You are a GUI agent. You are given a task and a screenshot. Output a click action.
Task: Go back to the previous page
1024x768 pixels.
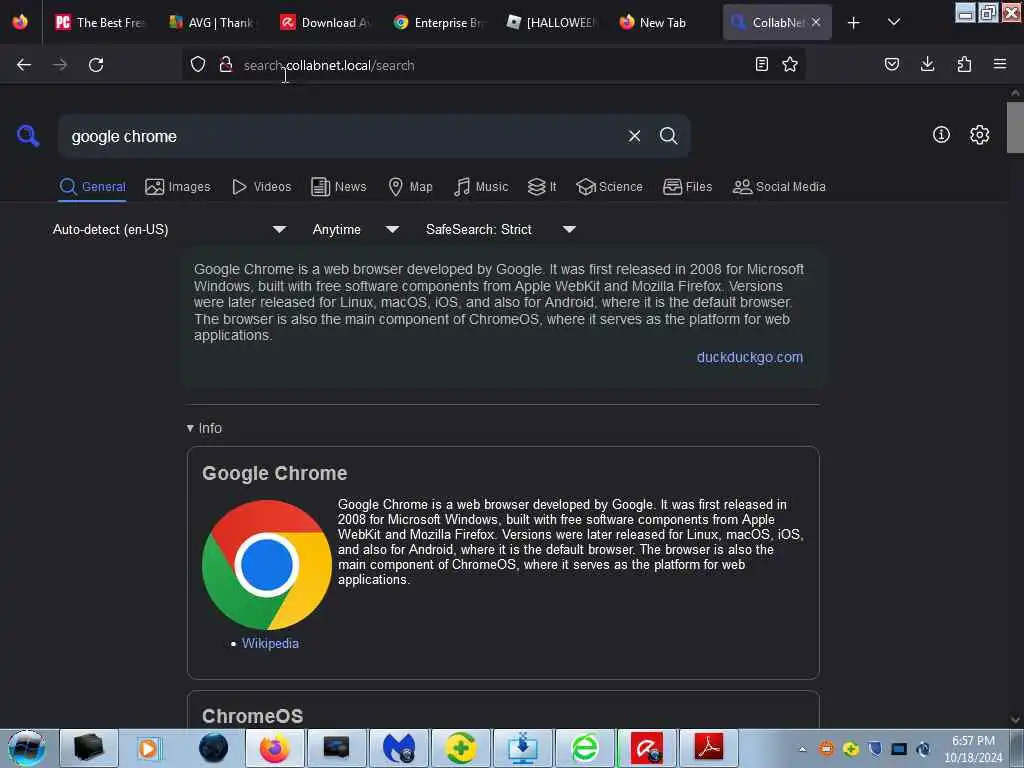point(24,65)
